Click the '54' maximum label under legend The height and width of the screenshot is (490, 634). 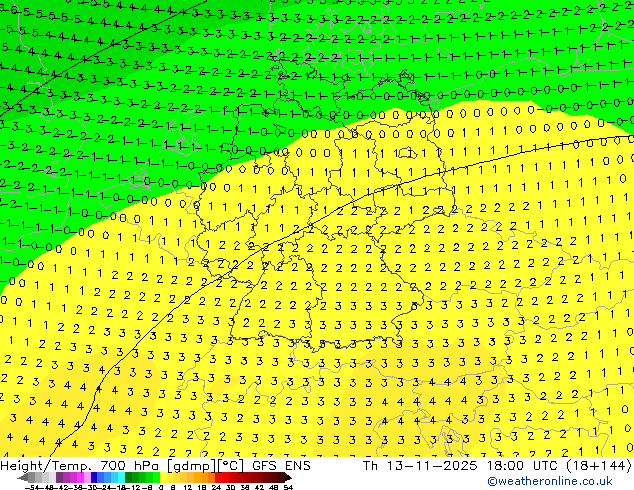coord(288,488)
